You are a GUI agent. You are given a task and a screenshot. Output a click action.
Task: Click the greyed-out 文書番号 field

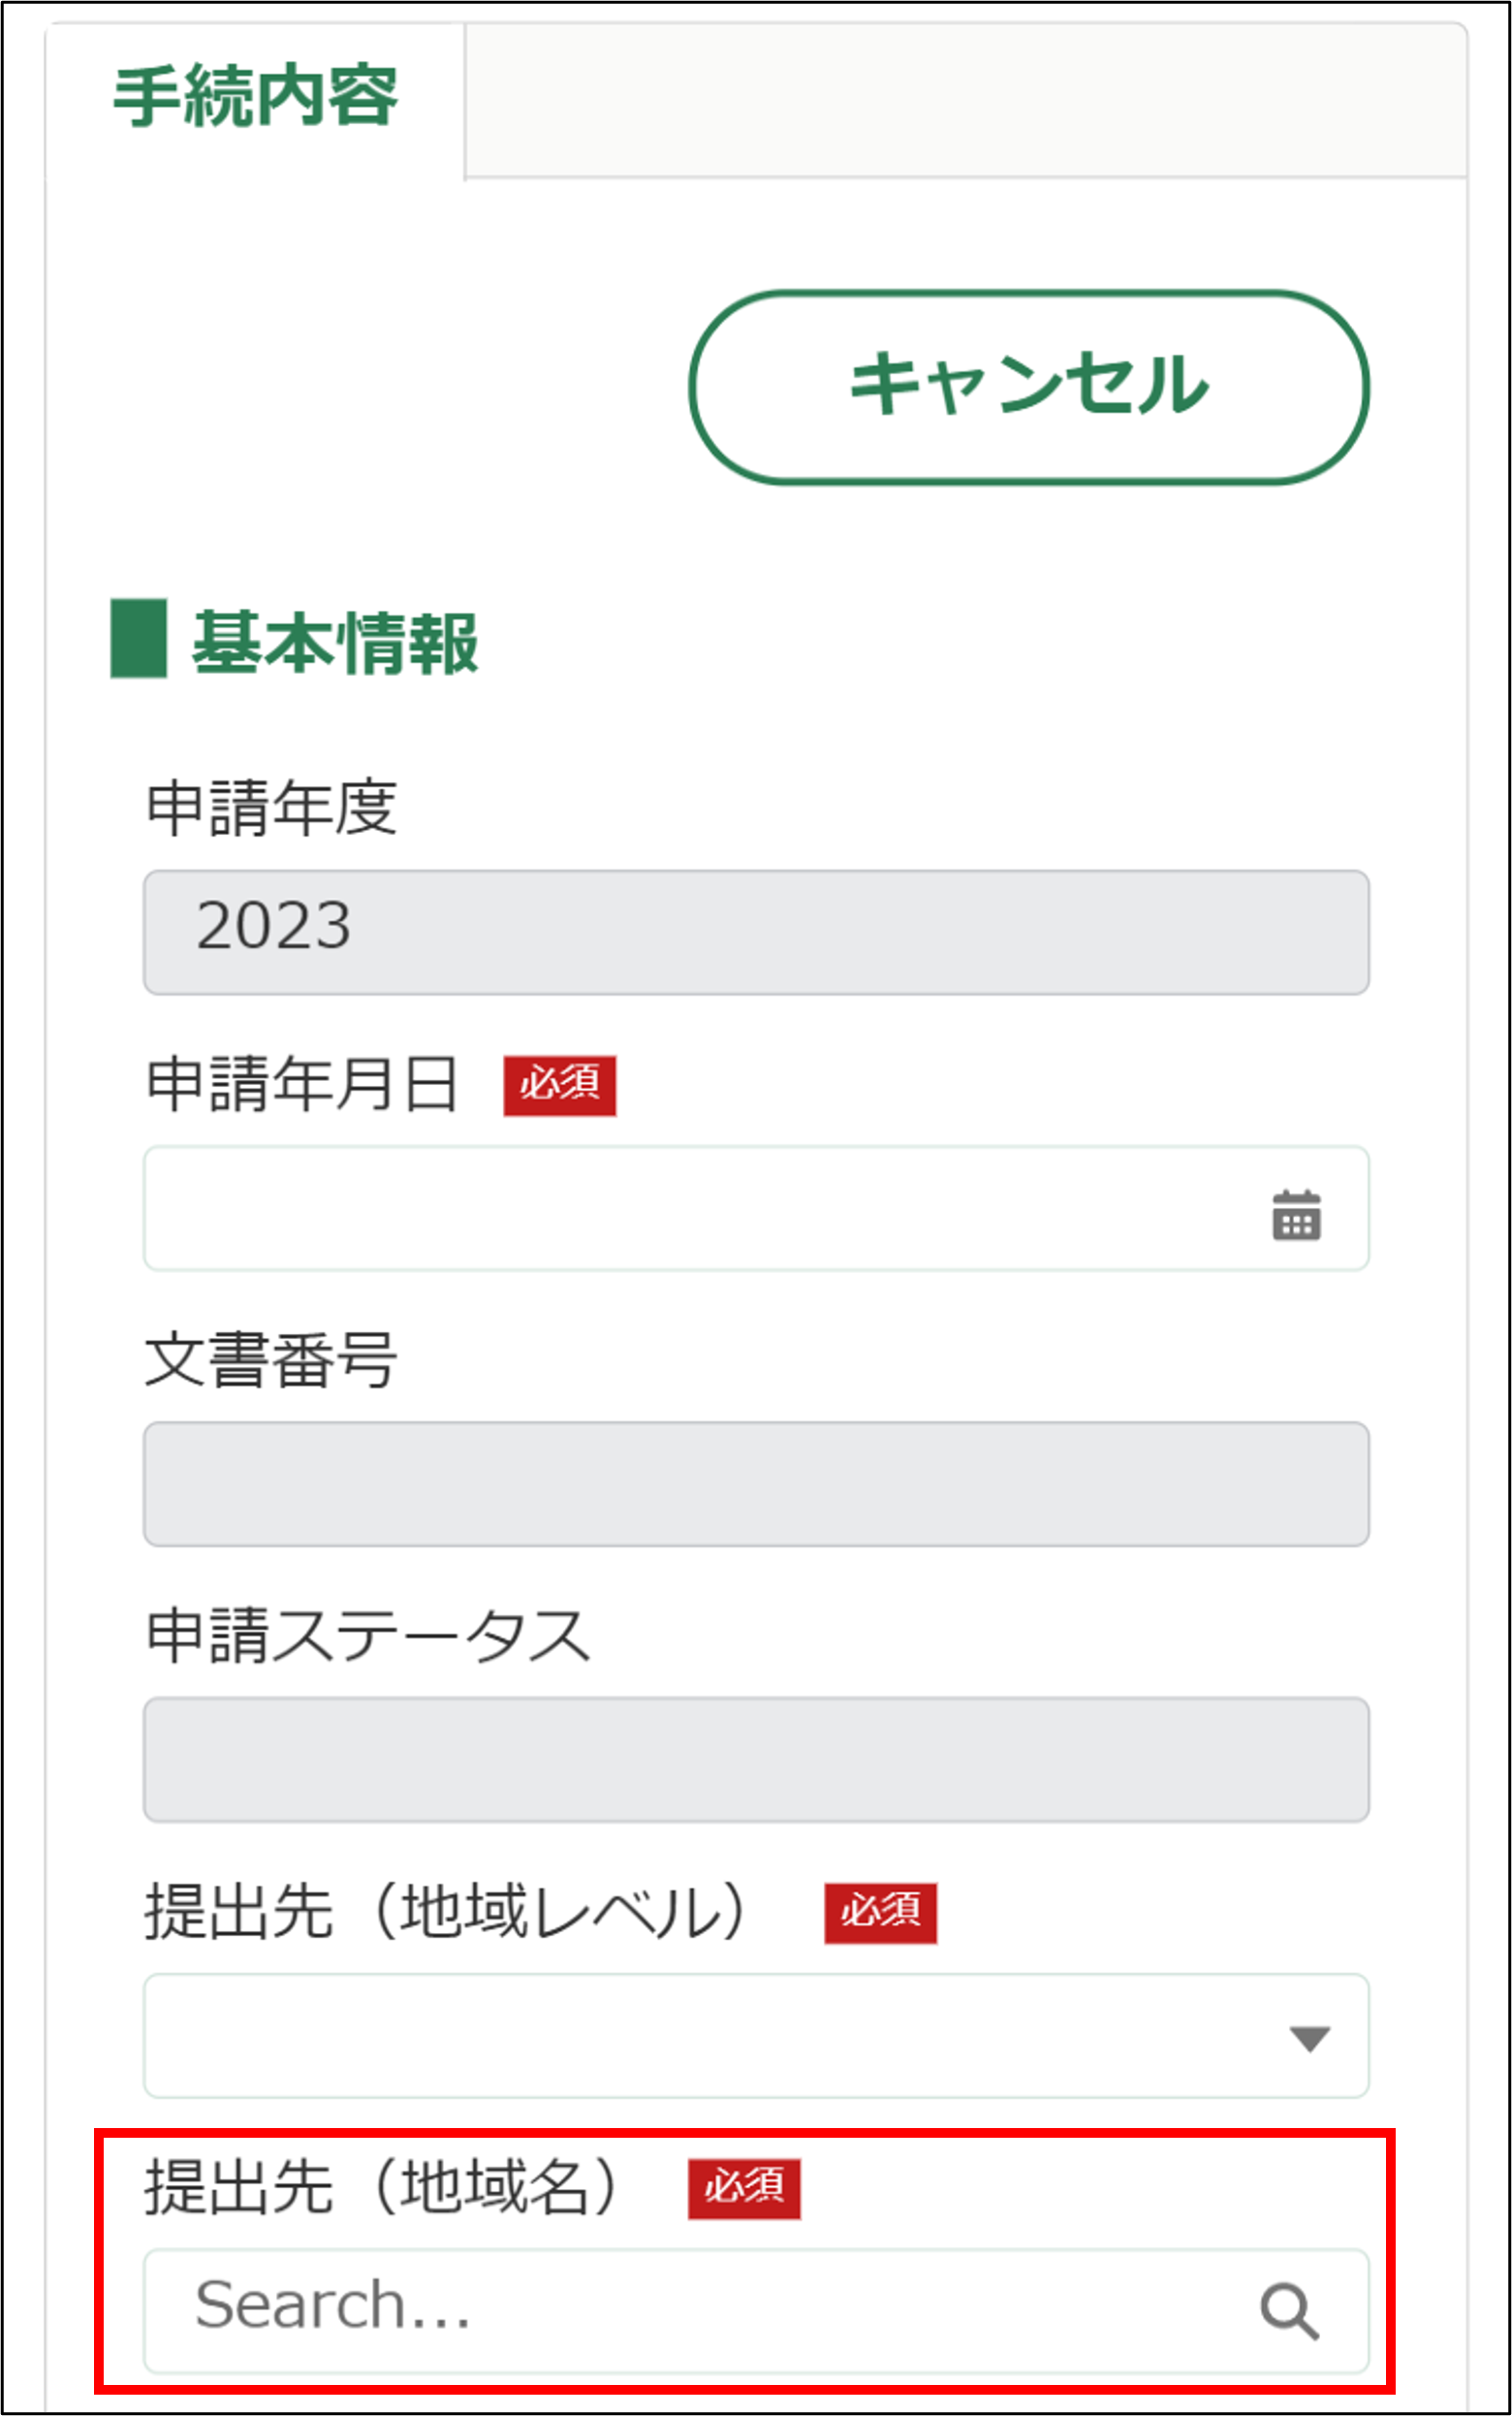756,1484
